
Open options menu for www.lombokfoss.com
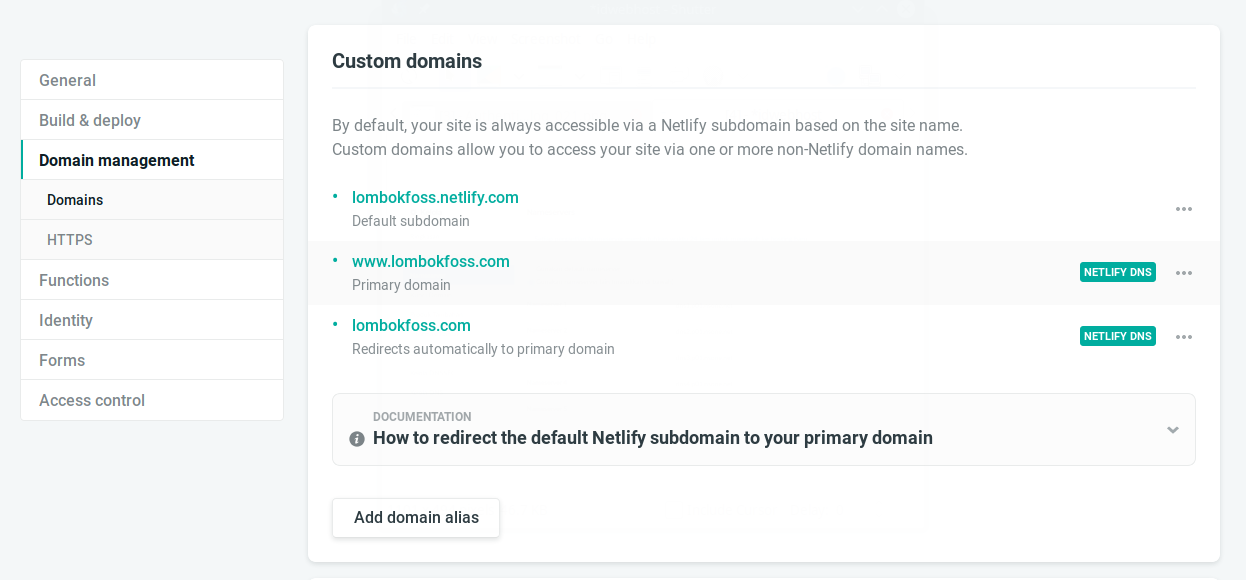click(x=1184, y=272)
